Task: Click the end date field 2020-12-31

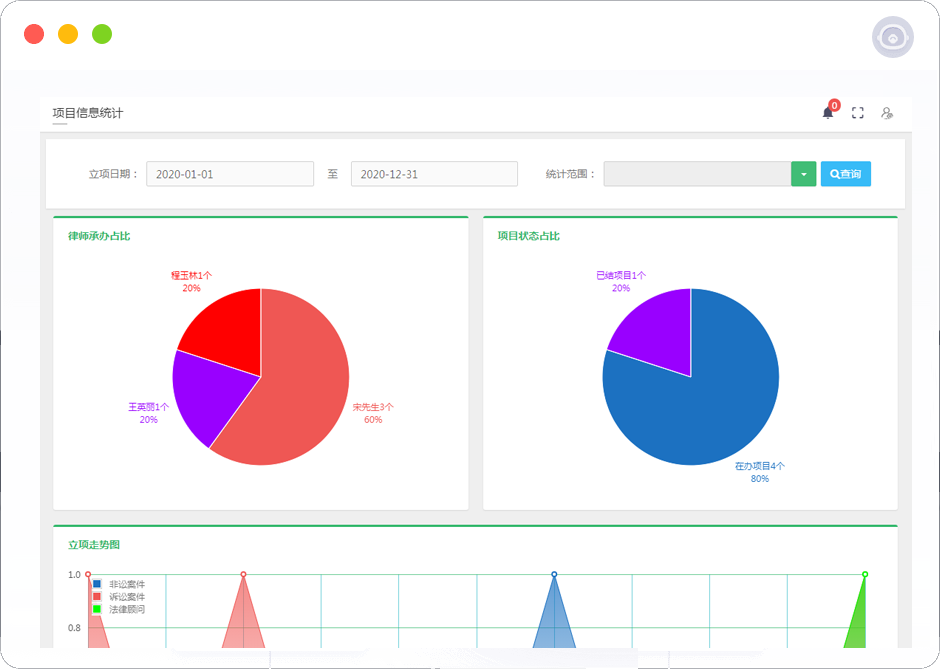Action: tap(434, 174)
